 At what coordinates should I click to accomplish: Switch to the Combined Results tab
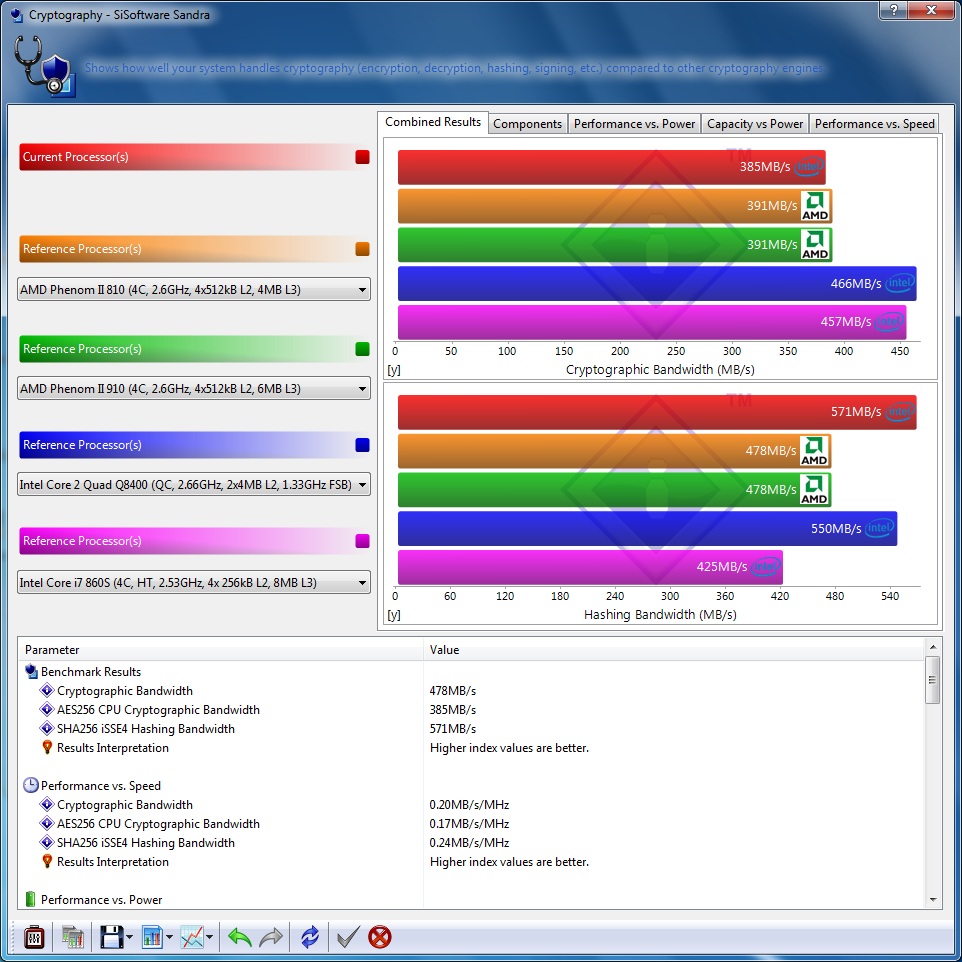coord(433,122)
